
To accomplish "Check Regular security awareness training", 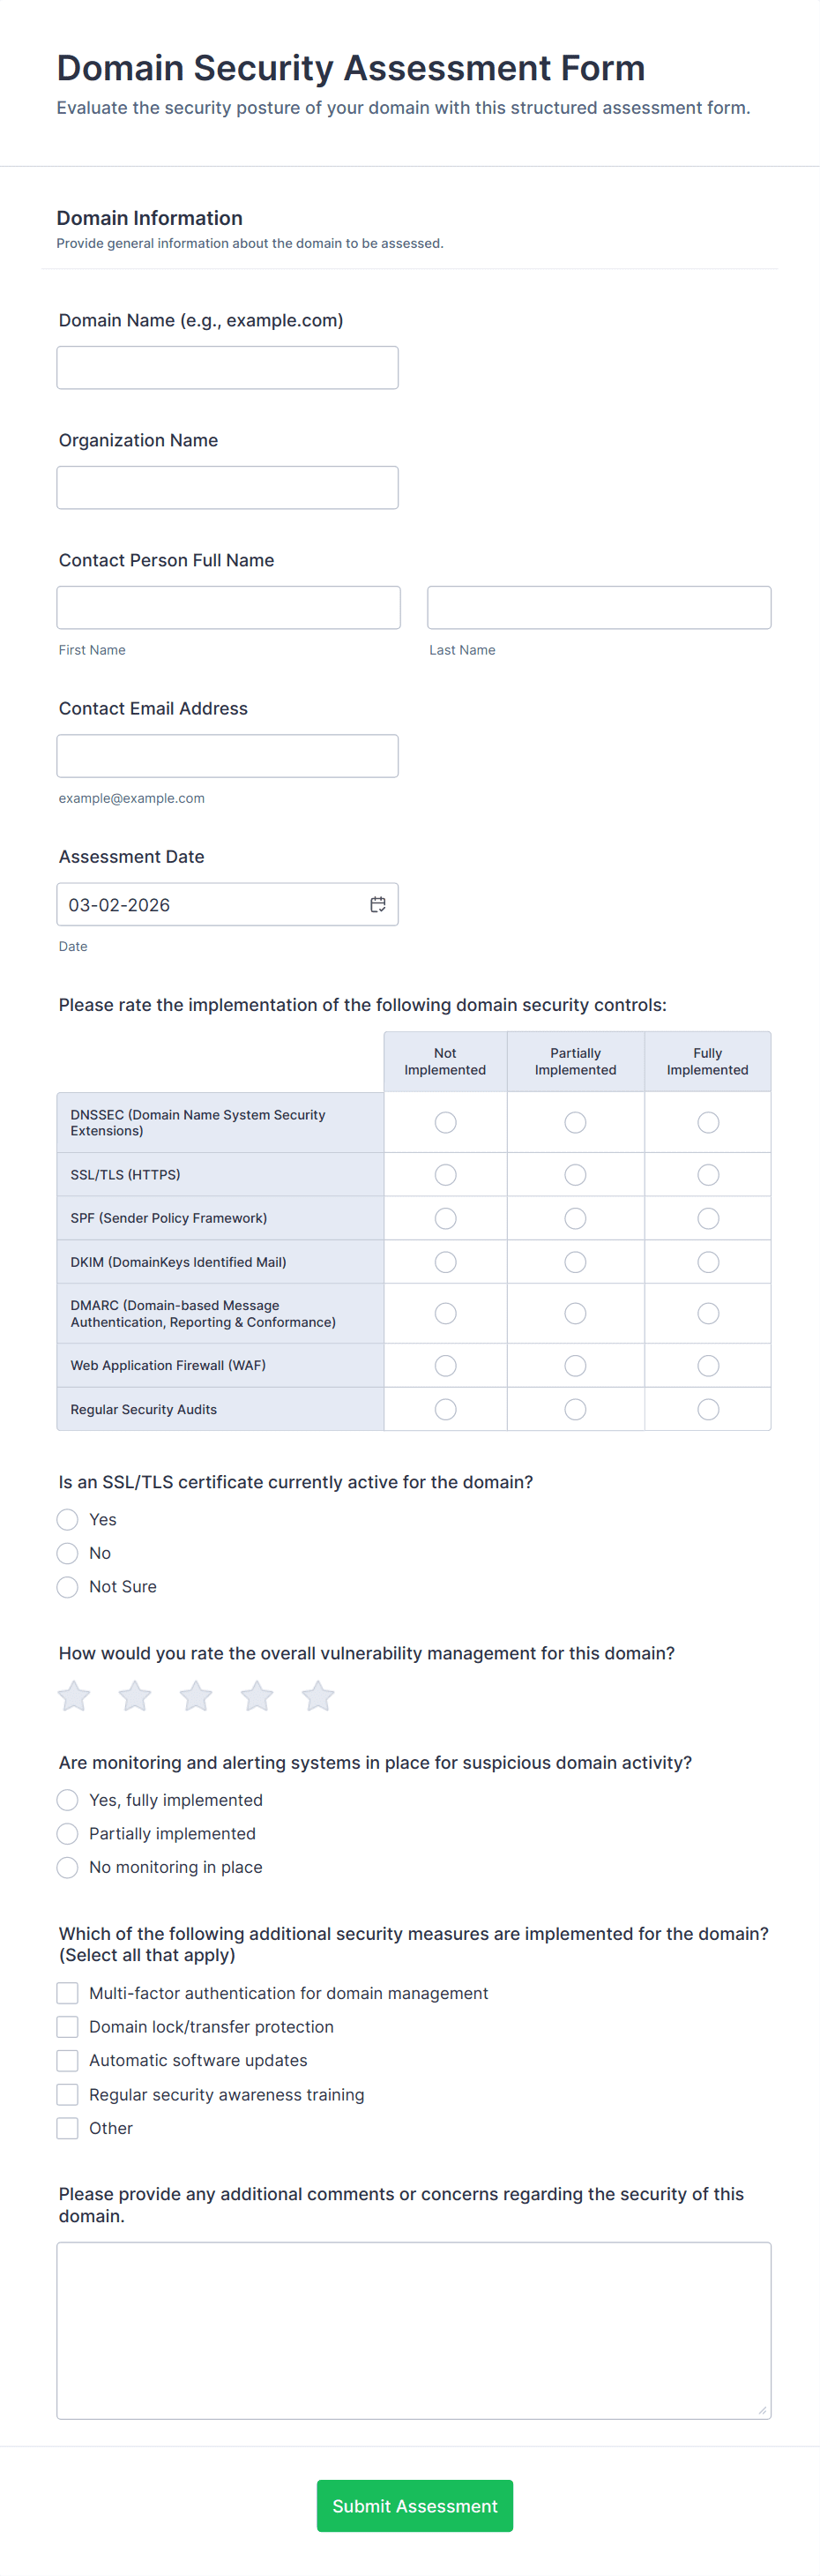I will [x=68, y=2094].
